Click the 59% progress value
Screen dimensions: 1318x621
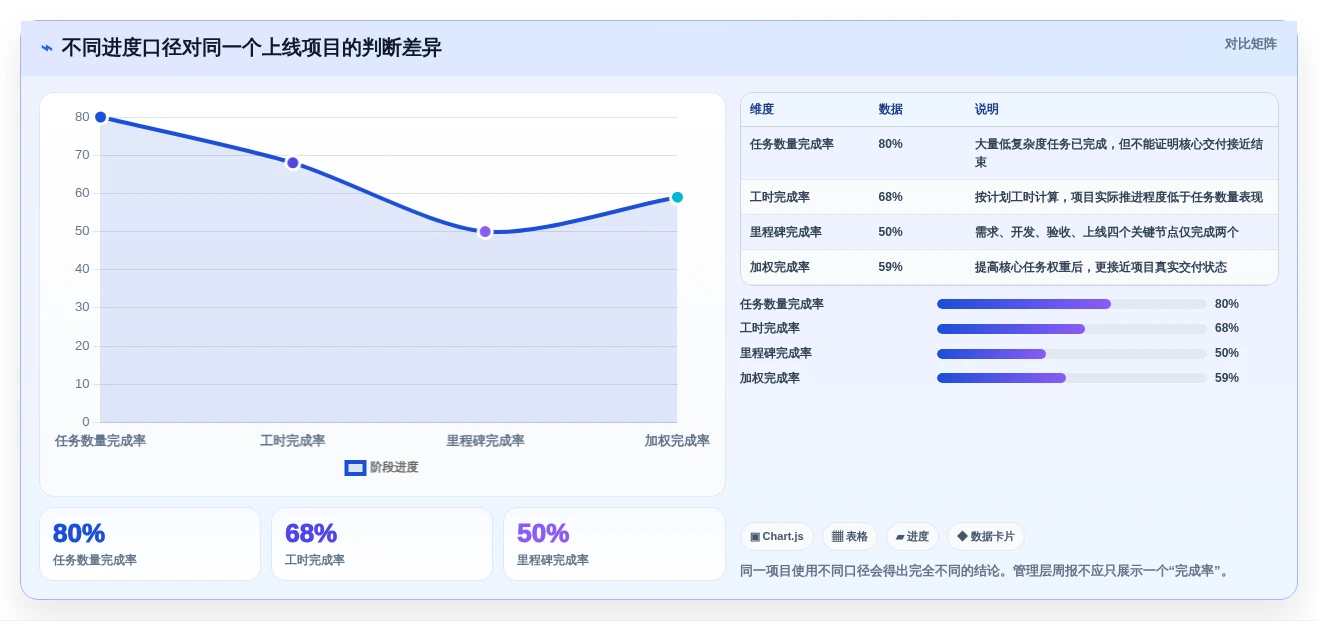[x=1227, y=378]
